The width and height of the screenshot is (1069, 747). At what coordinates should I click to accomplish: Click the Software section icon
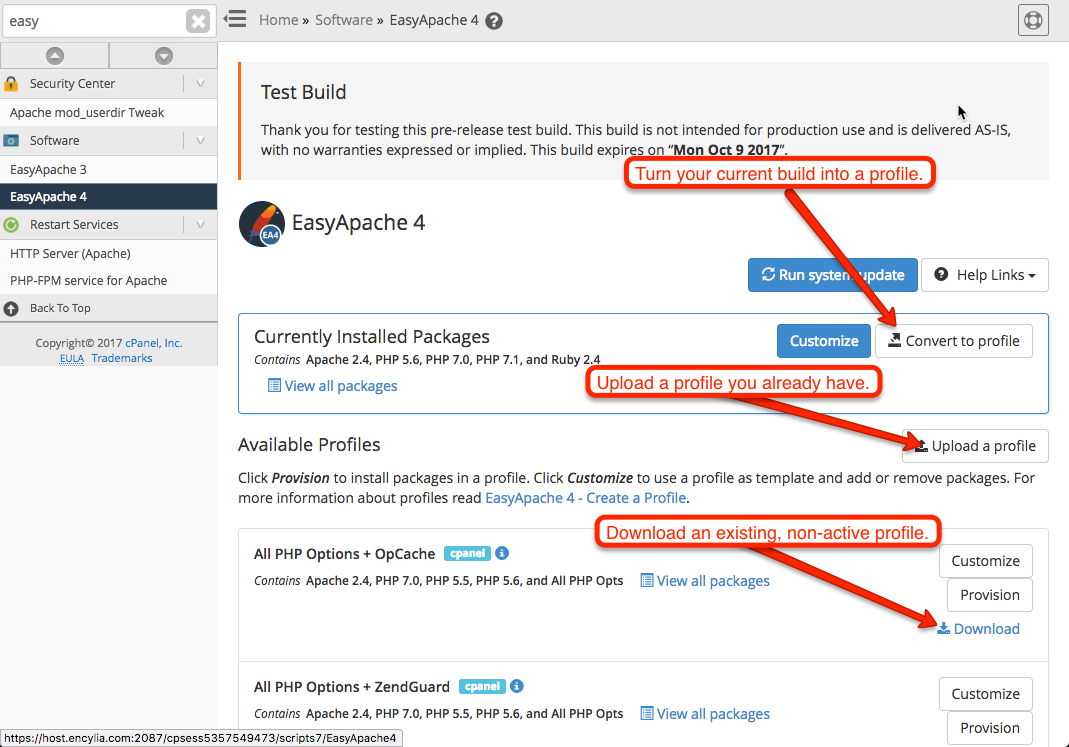(x=11, y=140)
